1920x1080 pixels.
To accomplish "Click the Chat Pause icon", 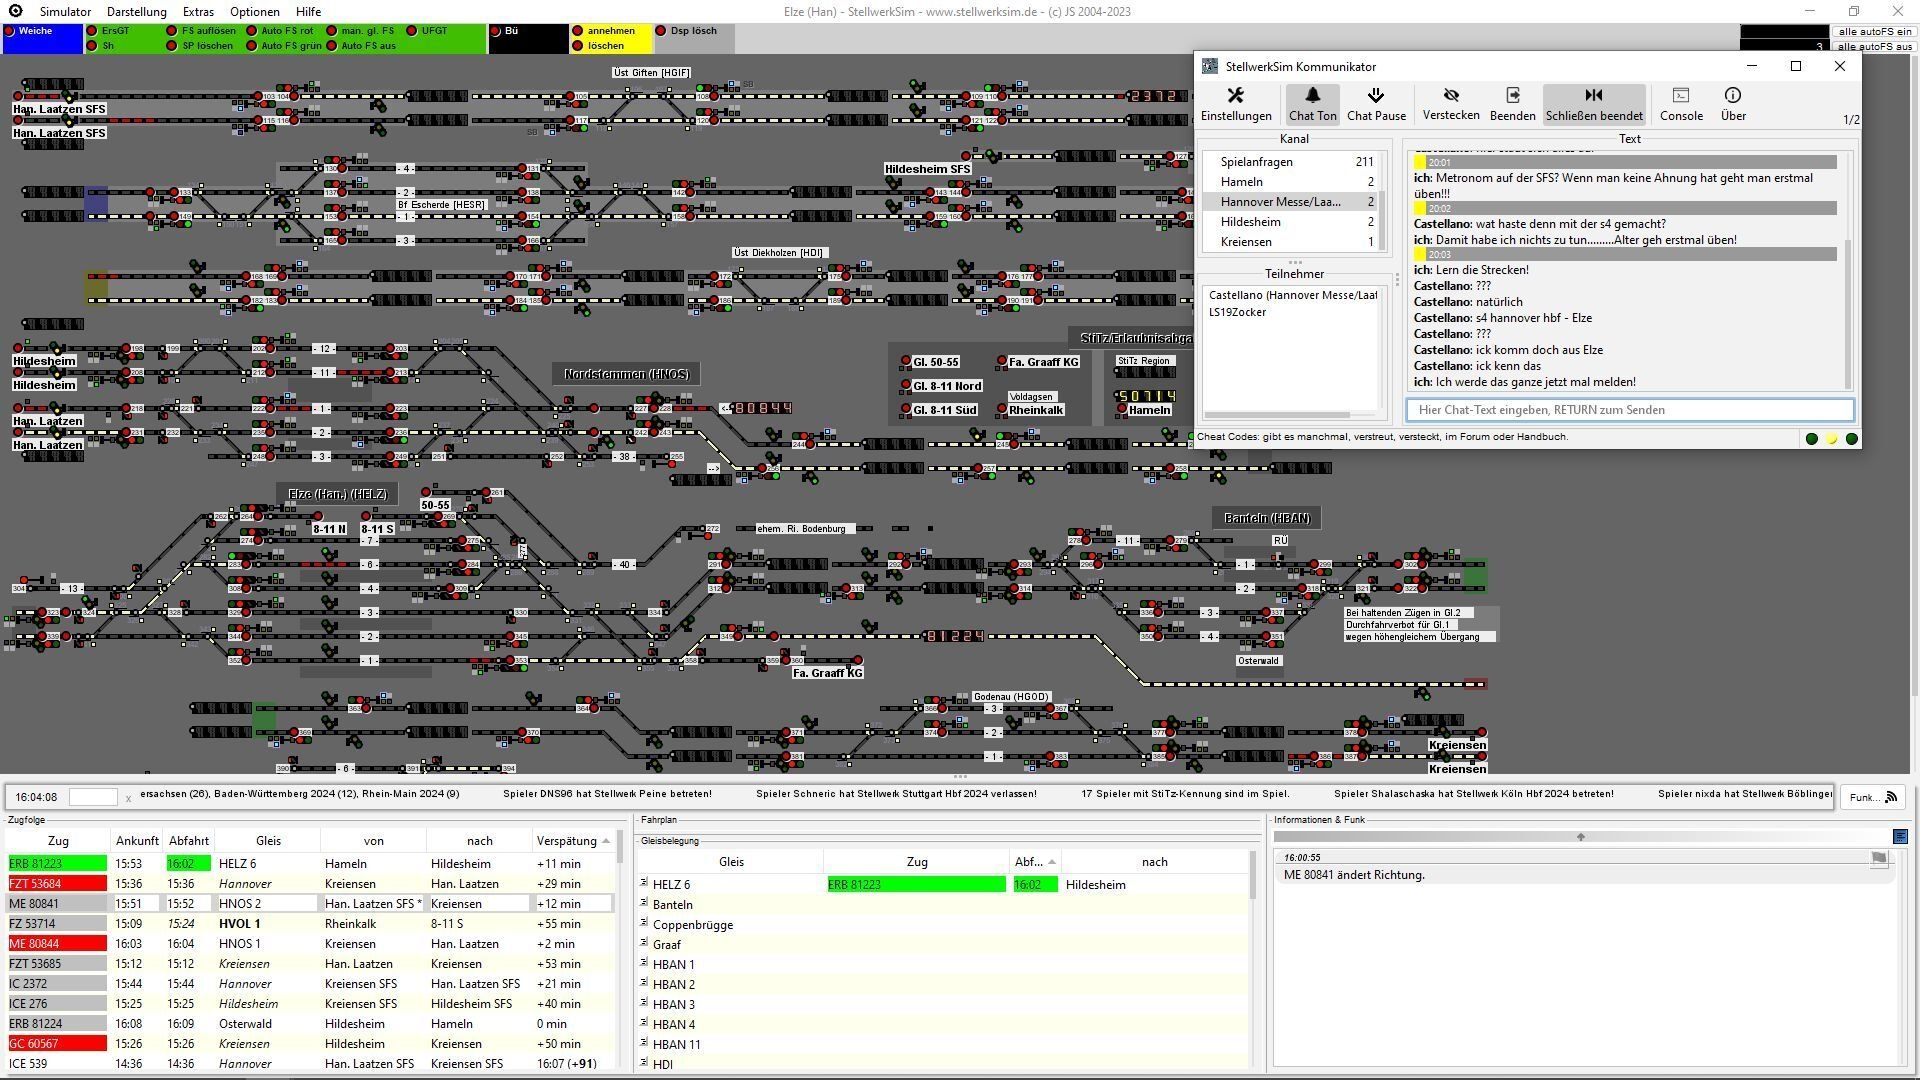I will coord(1376,96).
